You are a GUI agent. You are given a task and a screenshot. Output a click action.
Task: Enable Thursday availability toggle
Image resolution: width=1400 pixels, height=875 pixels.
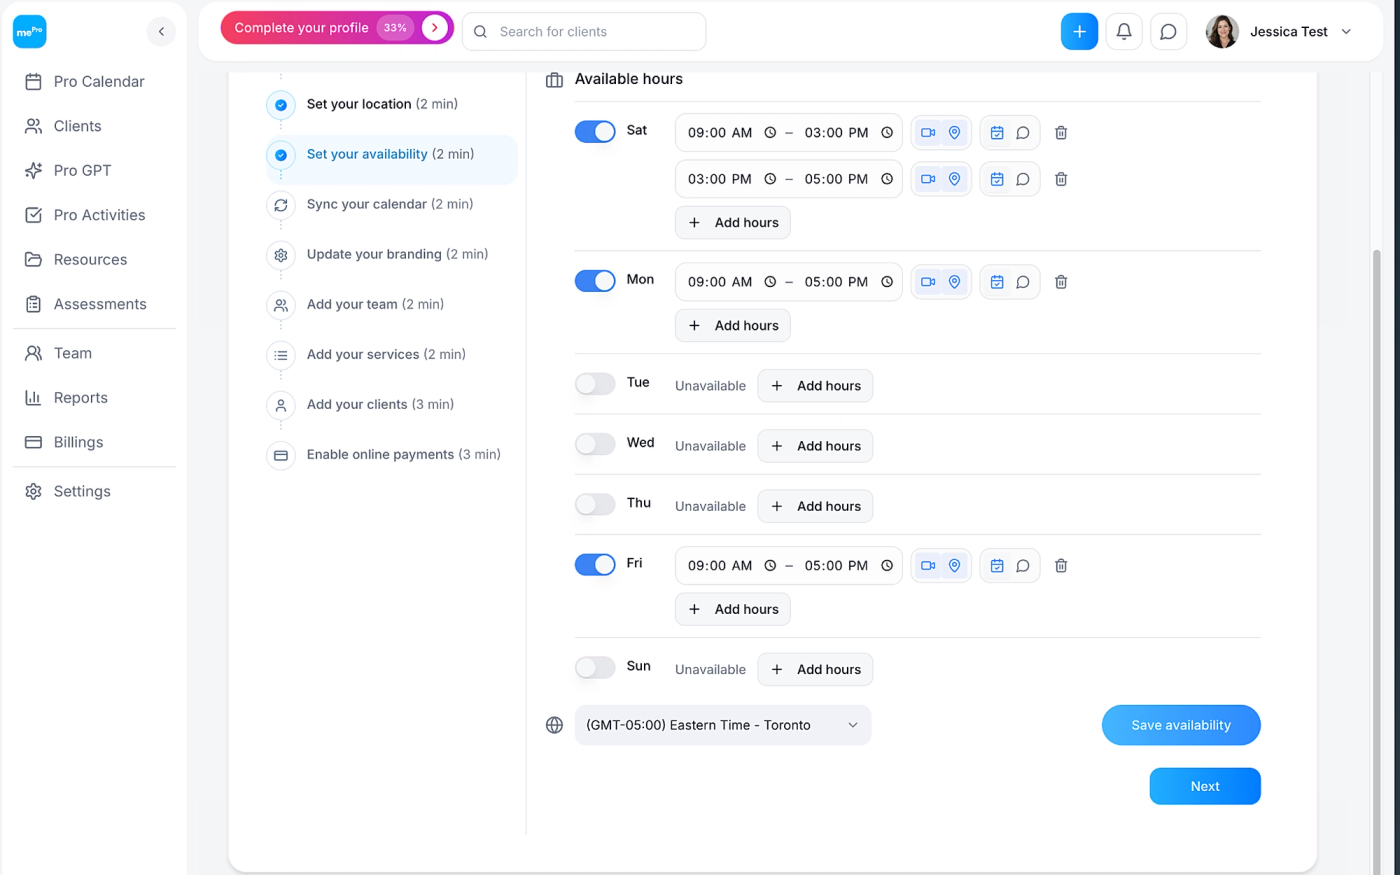pyautogui.click(x=595, y=504)
